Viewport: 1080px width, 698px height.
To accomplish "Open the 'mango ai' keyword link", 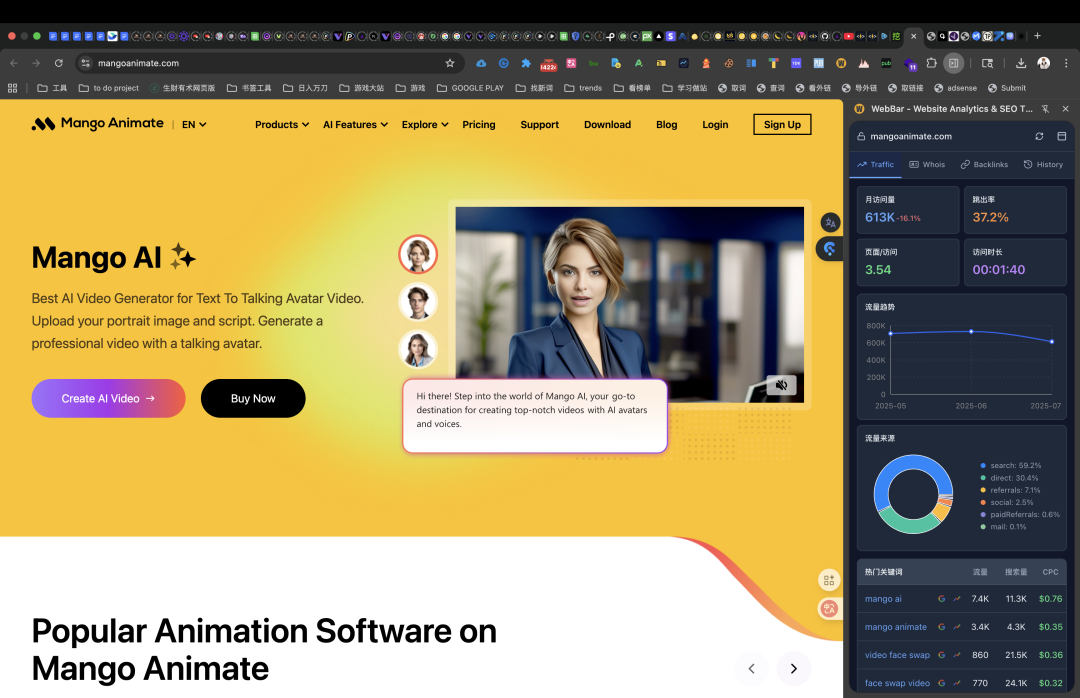I will (x=883, y=599).
